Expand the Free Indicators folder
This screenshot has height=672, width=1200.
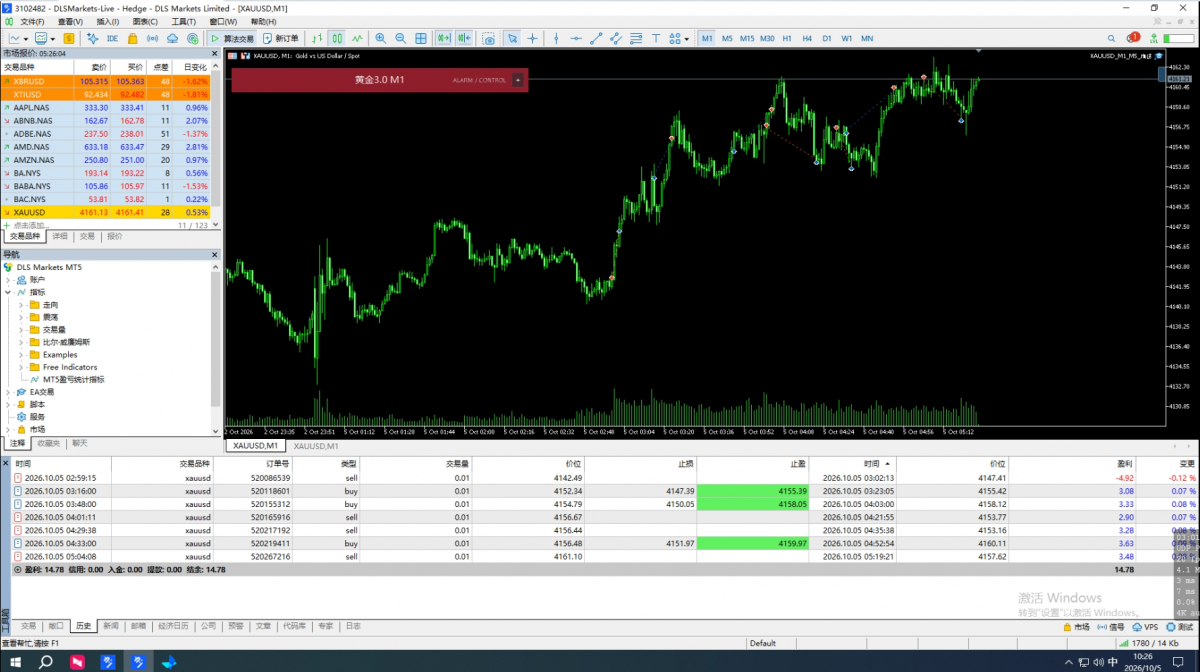point(21,367)
